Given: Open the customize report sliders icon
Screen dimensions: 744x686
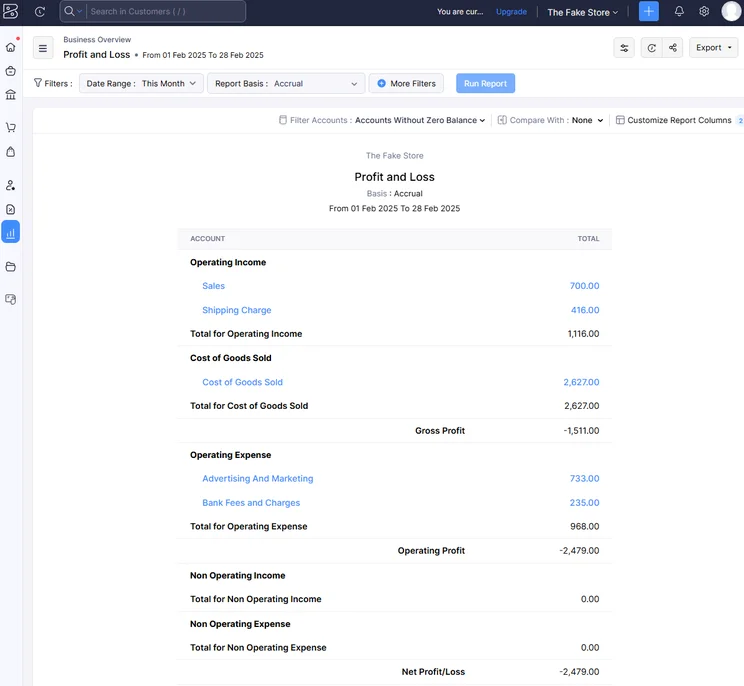Looking at the screenshot, I should pos(624,47).
